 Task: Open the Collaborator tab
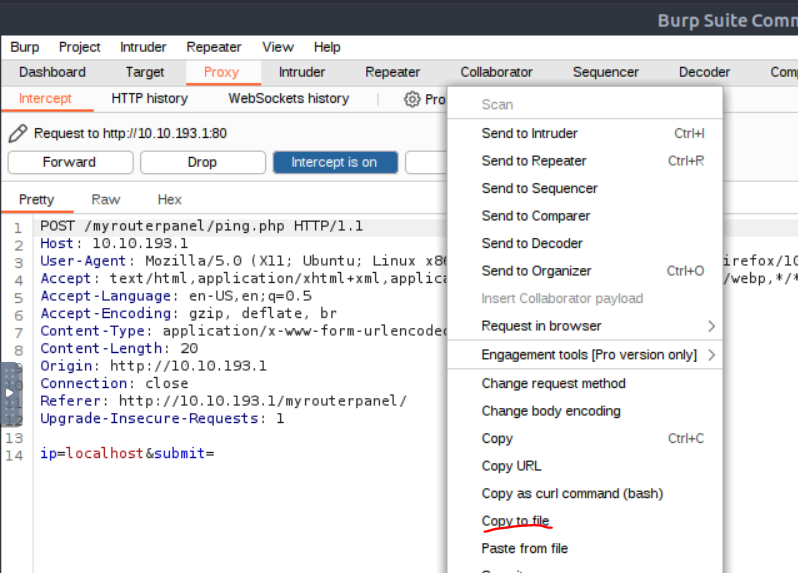point(496,72)
